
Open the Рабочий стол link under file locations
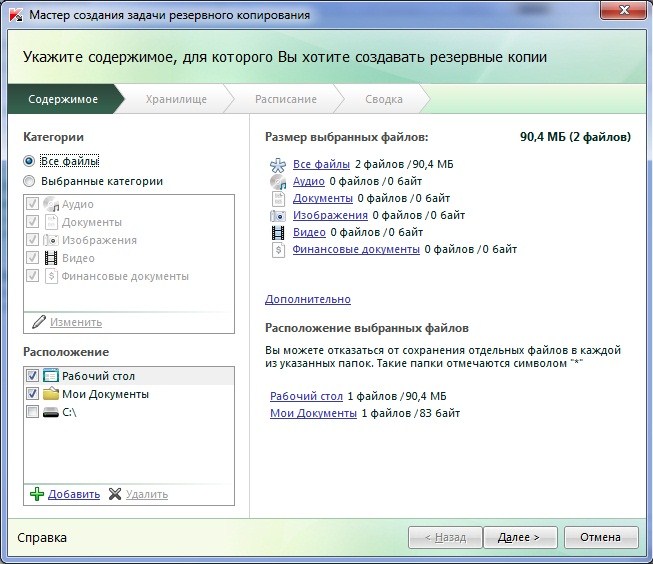[x=307, y=396]
